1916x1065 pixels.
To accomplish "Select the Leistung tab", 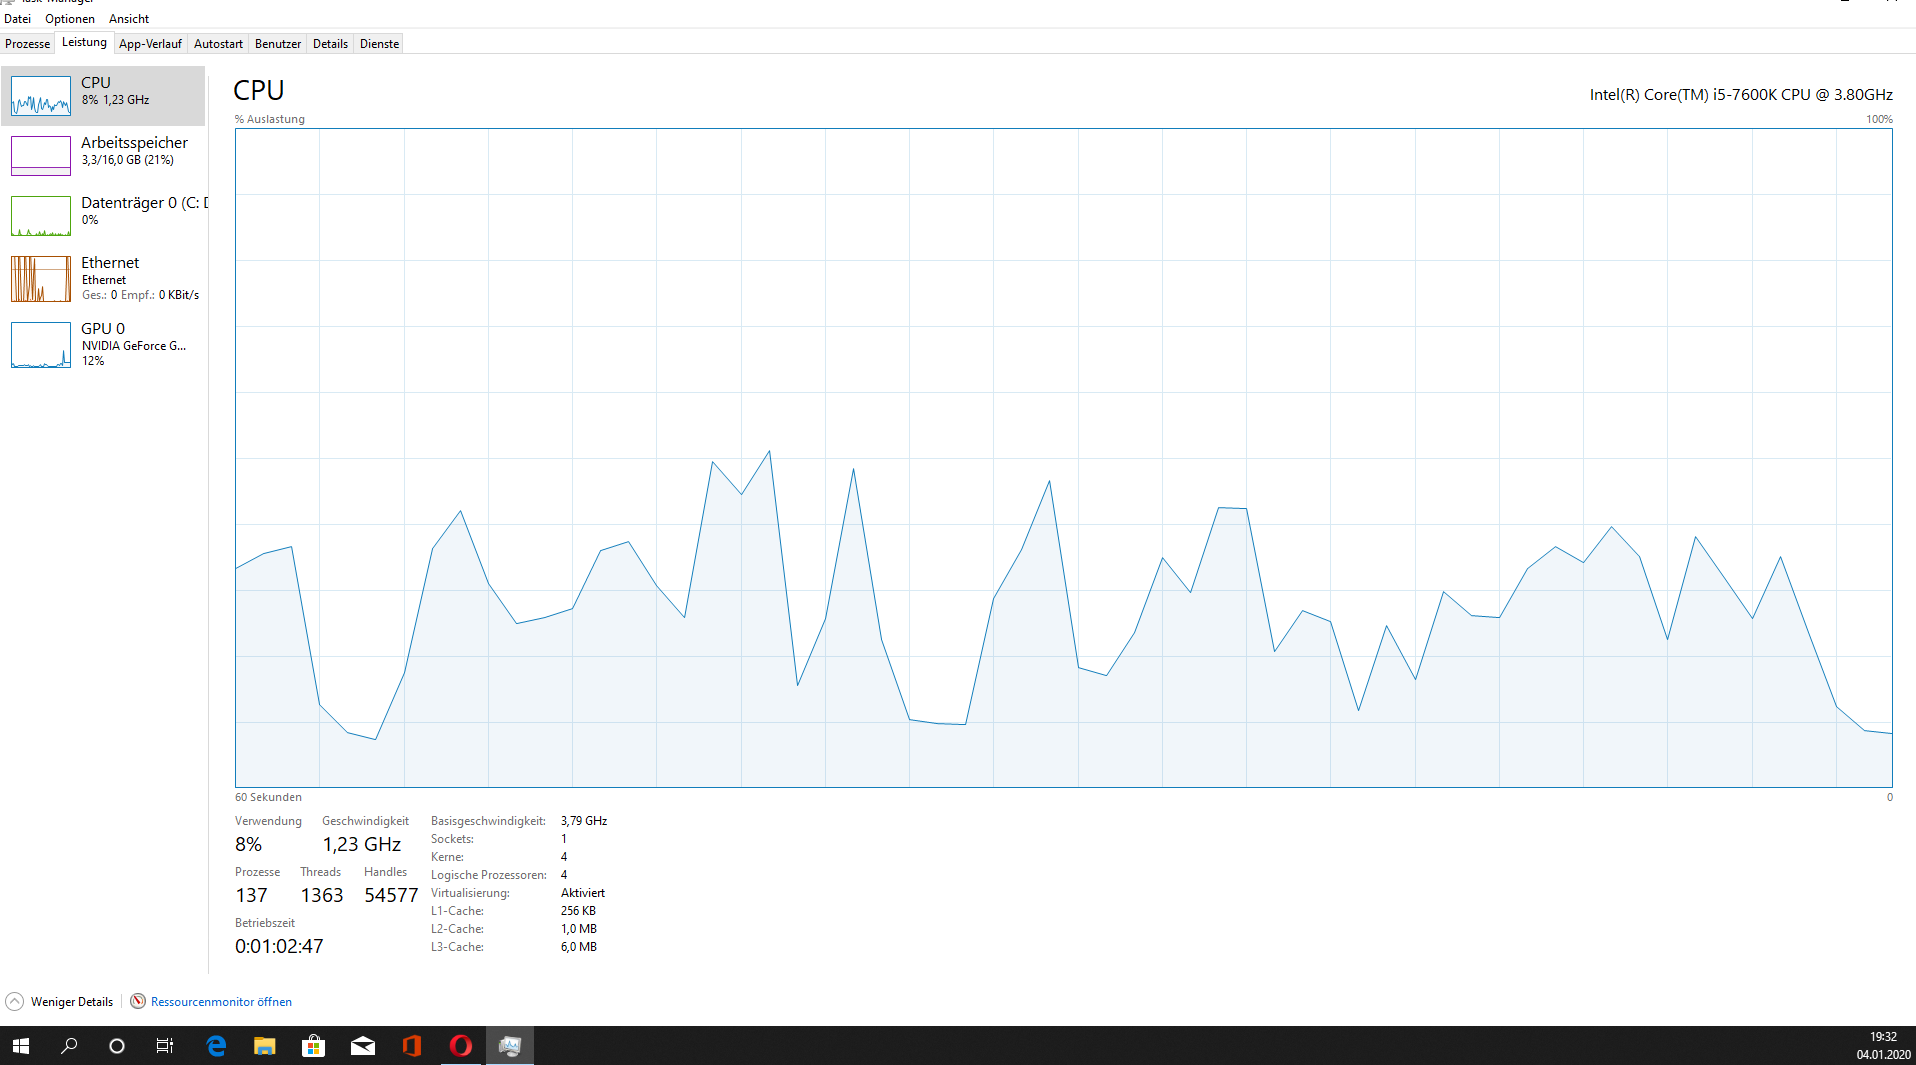I will (84, 42).
